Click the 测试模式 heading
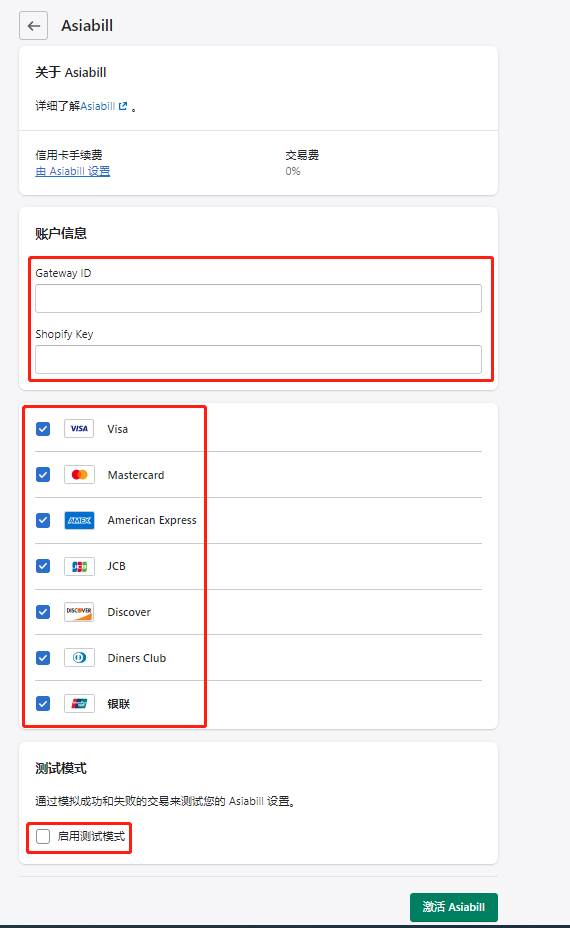The width and height of the screenshot is (570, 928). tap(61, 768)
